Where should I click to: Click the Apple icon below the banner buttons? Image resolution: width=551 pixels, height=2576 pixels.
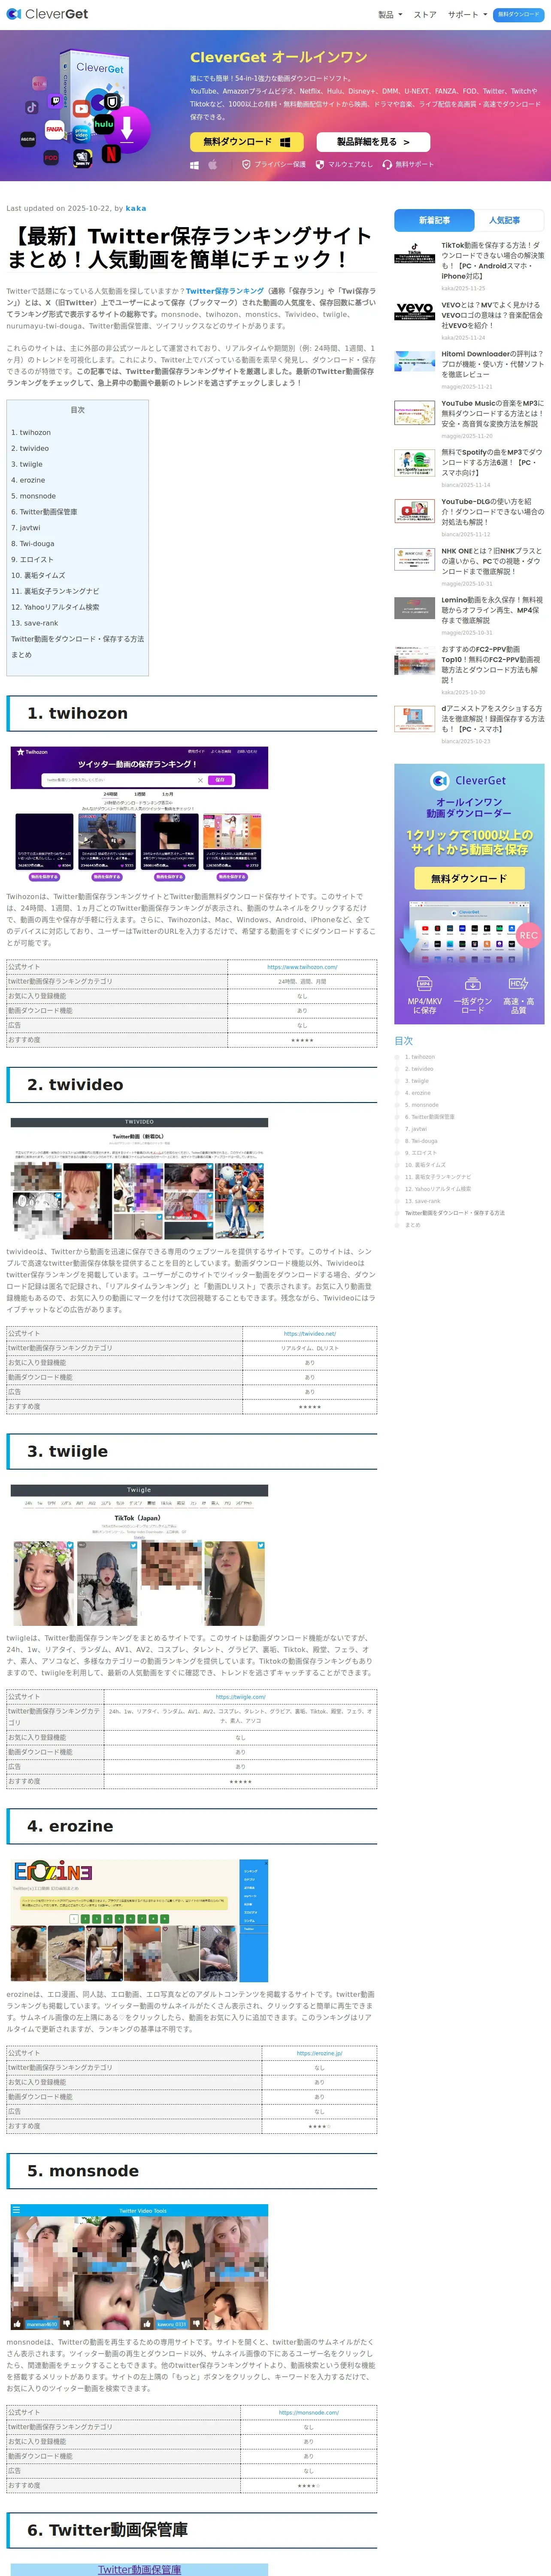[213, 165]
